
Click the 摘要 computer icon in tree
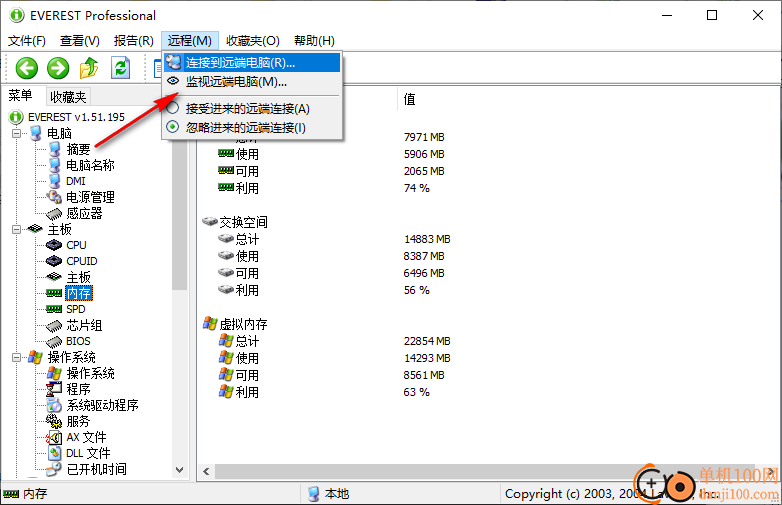[55, 149]
